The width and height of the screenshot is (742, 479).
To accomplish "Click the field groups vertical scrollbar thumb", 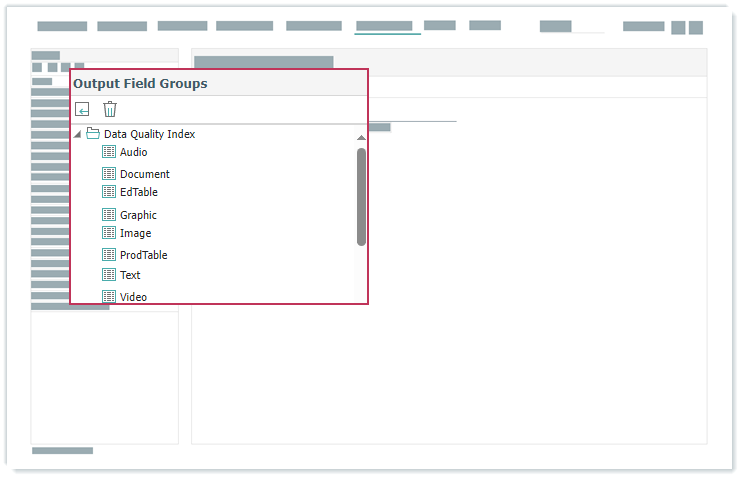I will click(x=361, y=196).
